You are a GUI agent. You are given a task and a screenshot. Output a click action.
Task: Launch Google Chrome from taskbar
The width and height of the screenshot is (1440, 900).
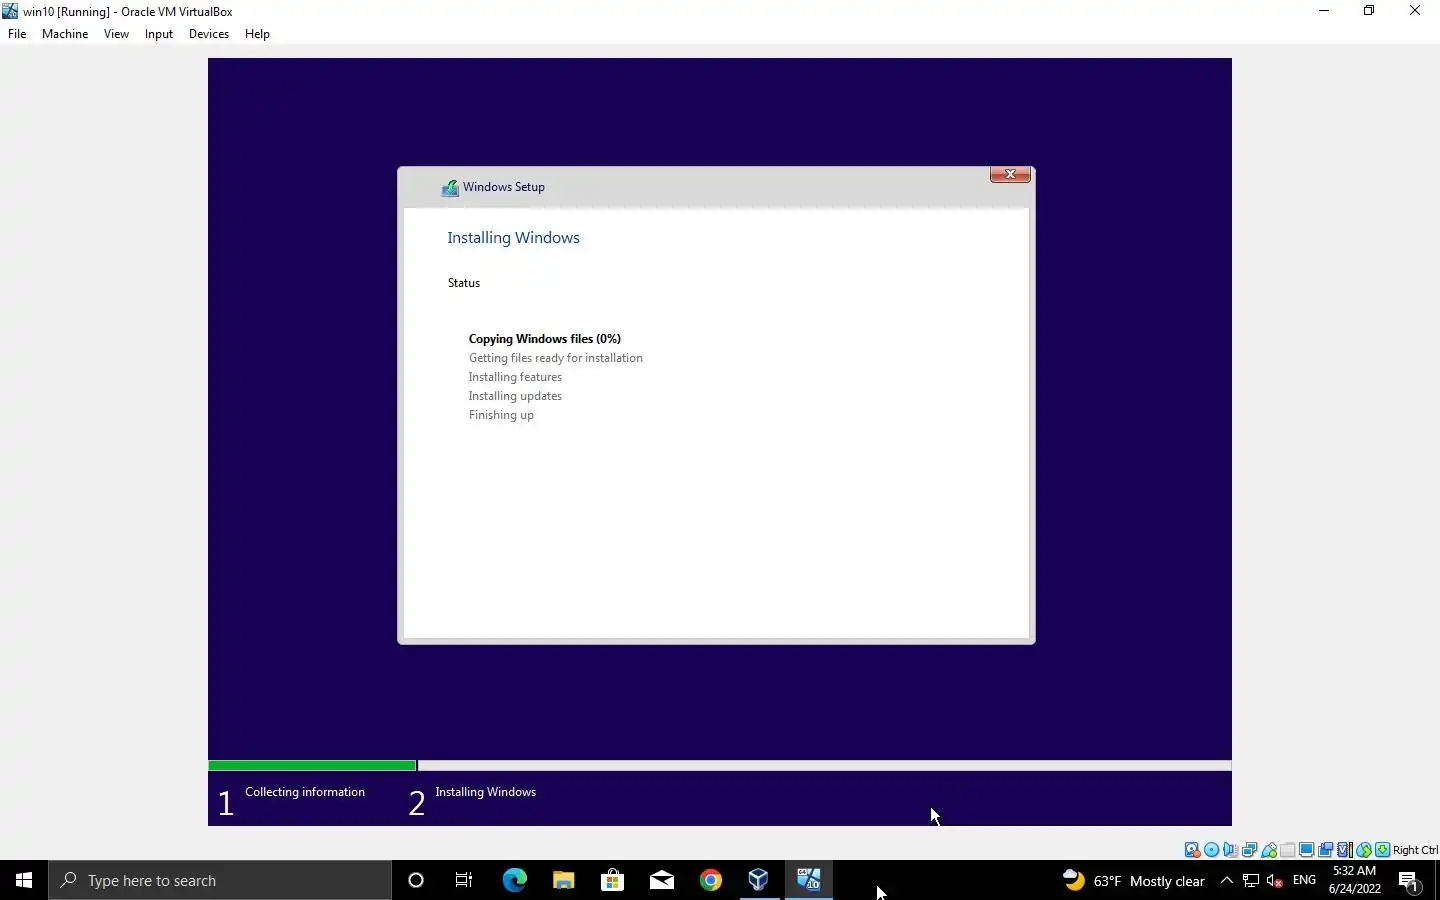710,880
